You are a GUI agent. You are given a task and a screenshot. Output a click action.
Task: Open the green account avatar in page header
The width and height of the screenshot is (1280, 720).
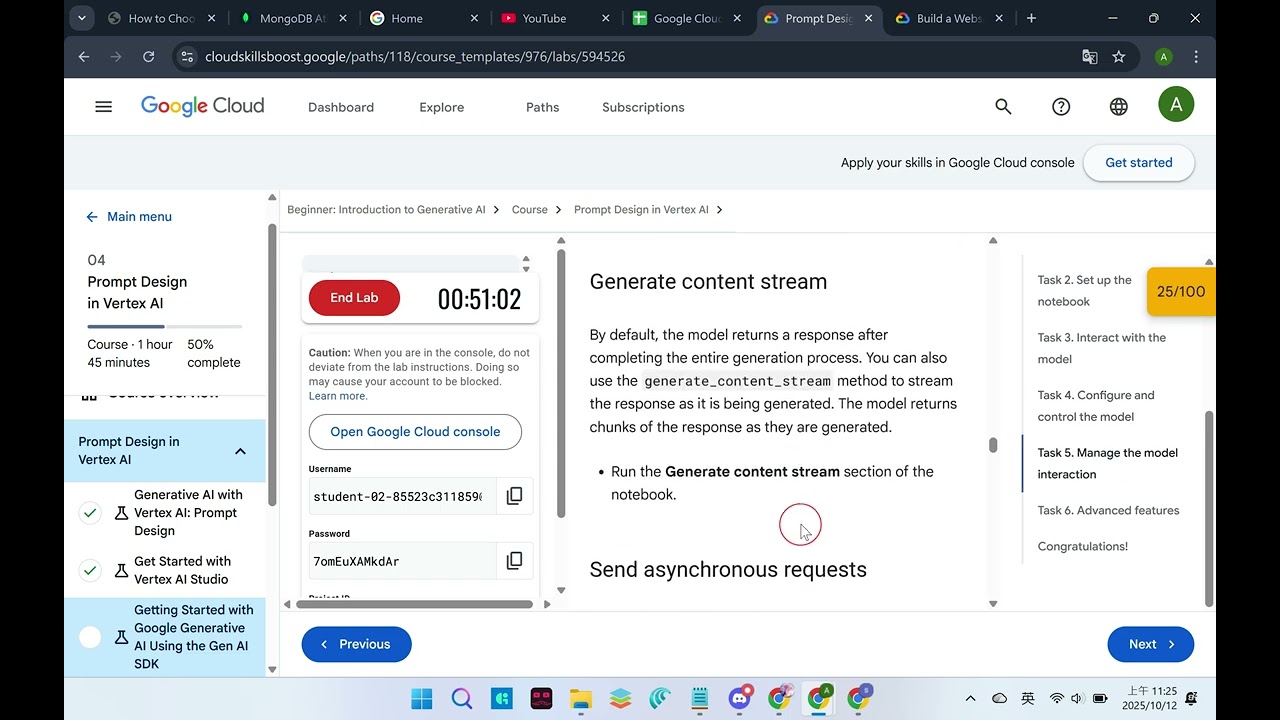[x=1176, y=105]
